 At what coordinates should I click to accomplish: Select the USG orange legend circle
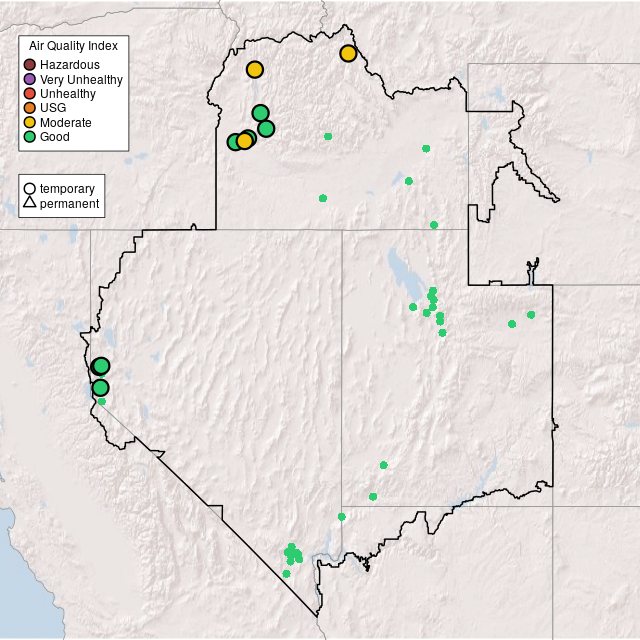[30, 108]
